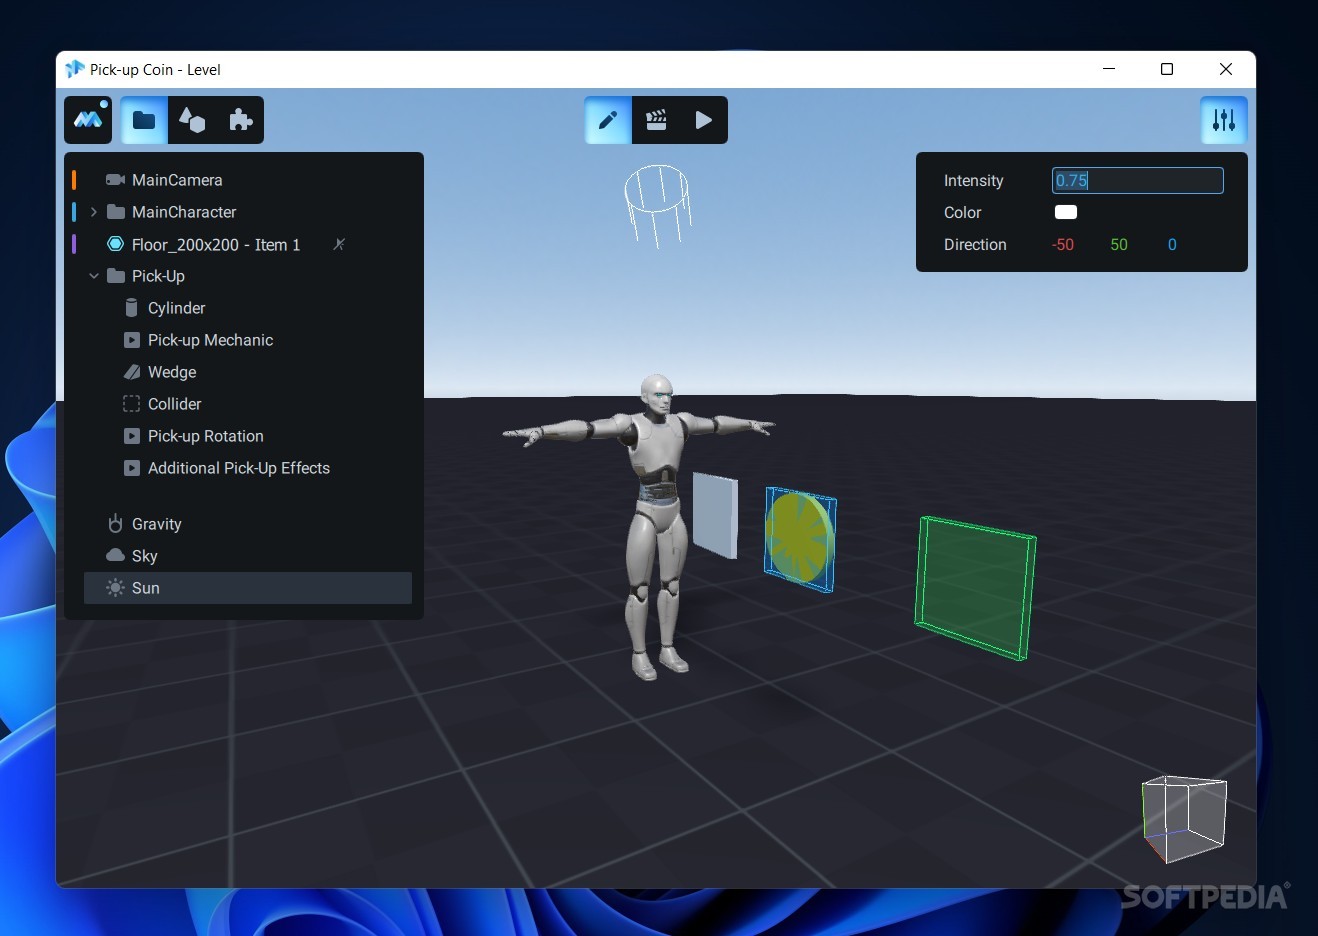The width and height of the screenshot is (1318, 936).
Task: Select the Sky label
Action: pyautogui.click(x=145, y=556)
